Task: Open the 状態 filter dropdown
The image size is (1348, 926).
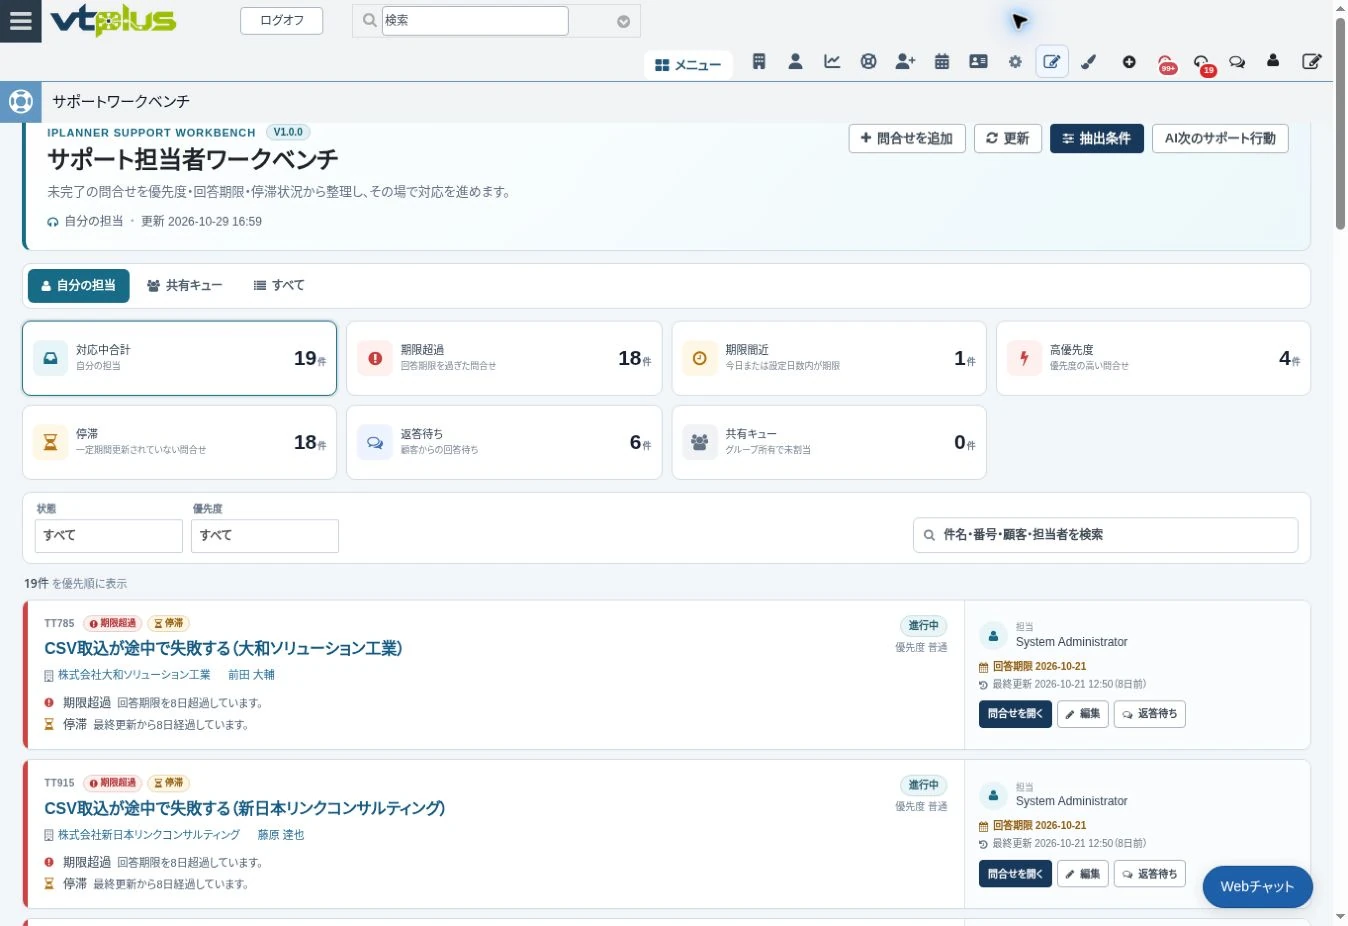Action: [109, 536]
